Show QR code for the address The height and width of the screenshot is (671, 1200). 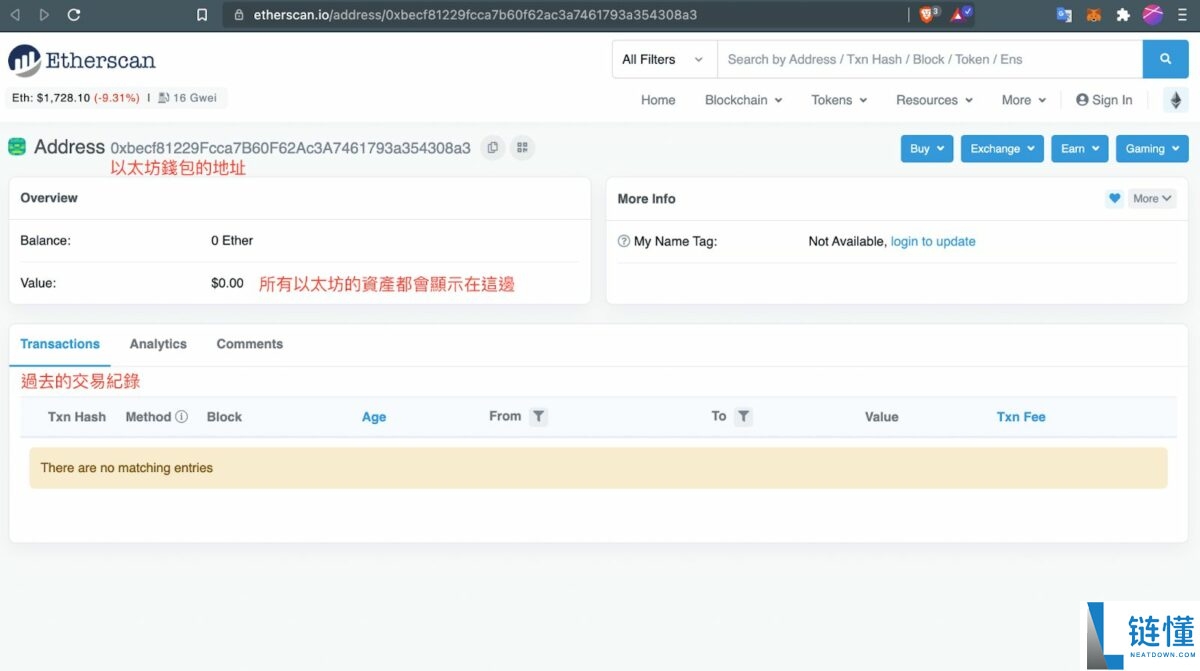(522, 147)
